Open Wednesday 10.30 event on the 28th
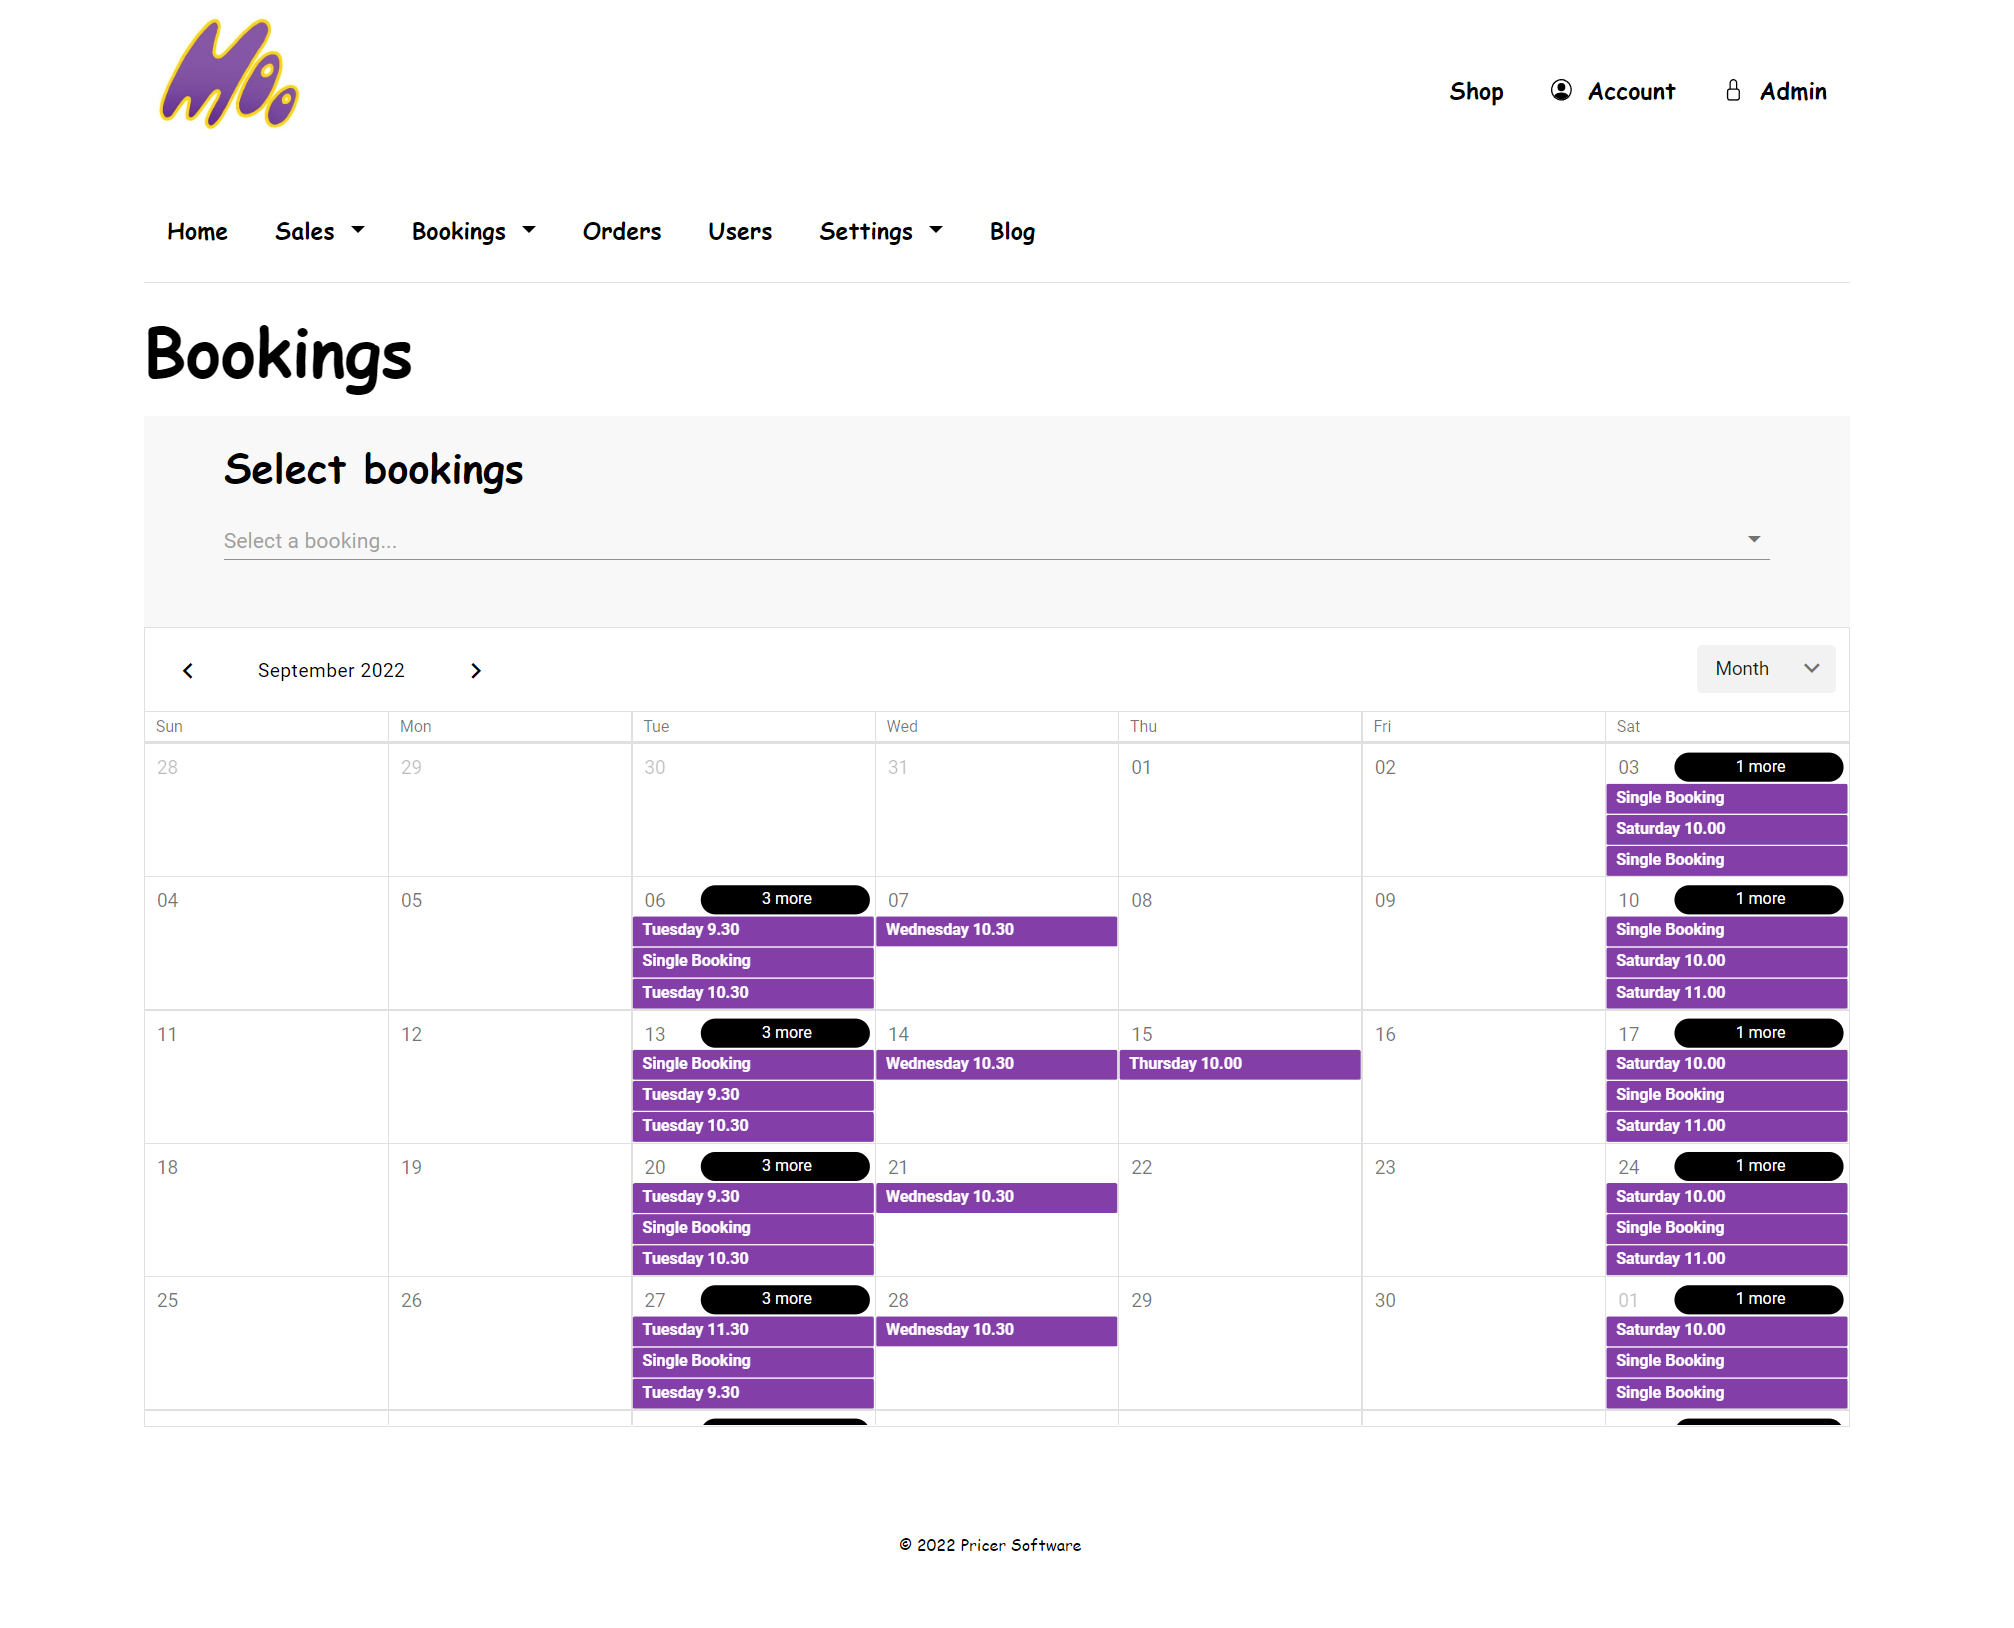Image resolution: width=2014 pixels, height=1628 pixels. (996, 1330)
